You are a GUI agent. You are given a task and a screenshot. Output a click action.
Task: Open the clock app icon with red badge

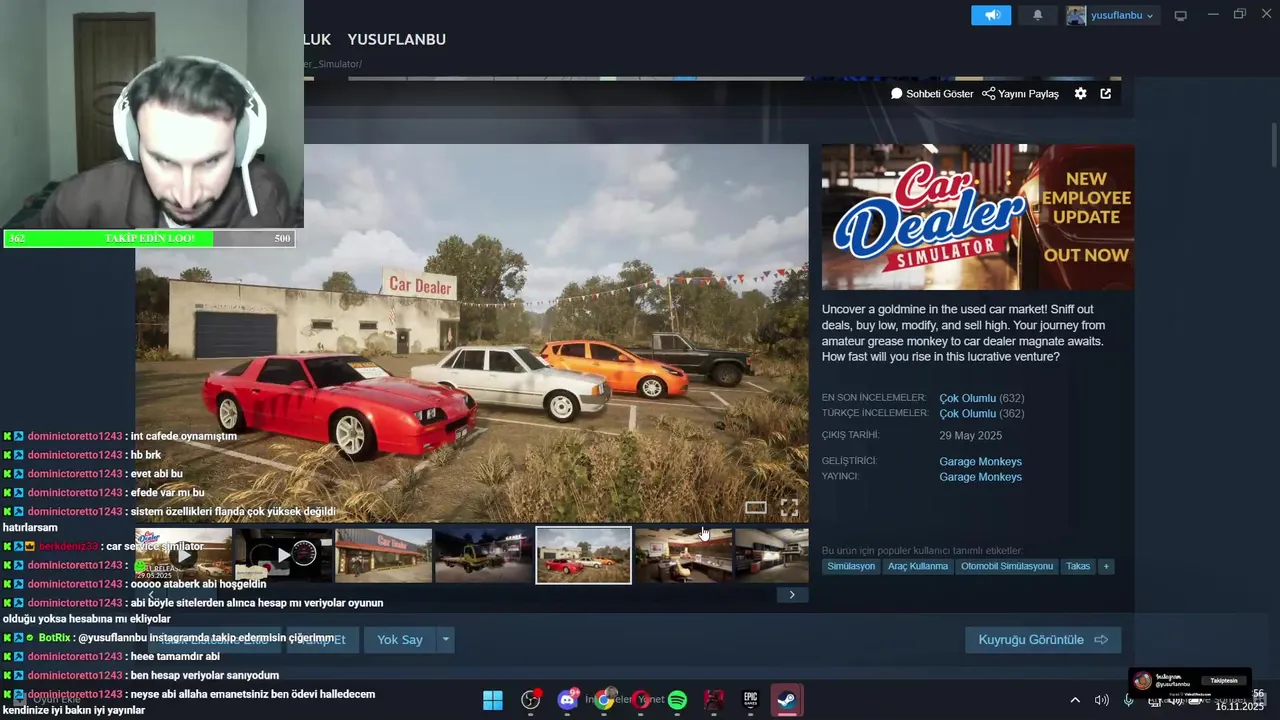coord(530,700)
